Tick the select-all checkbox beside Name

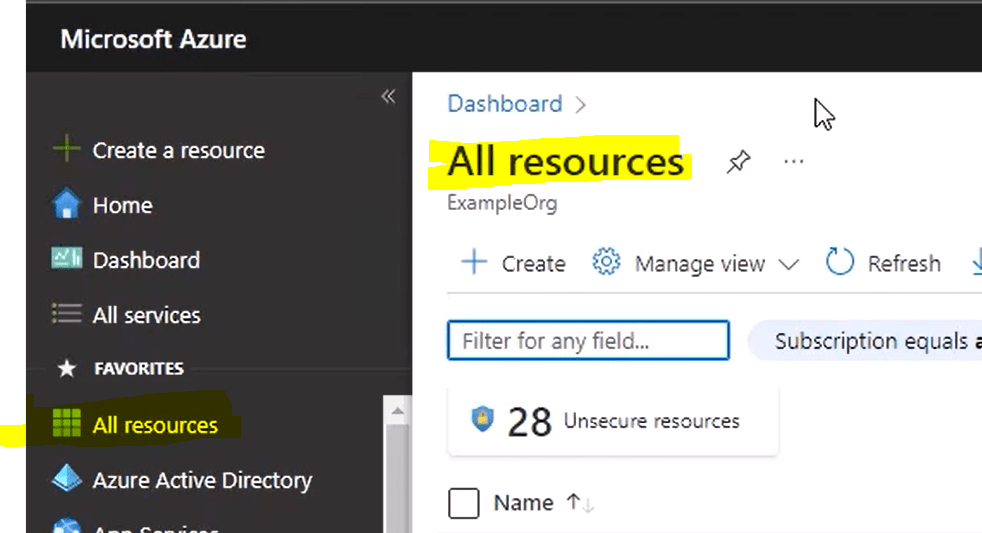tap(463, 503)
